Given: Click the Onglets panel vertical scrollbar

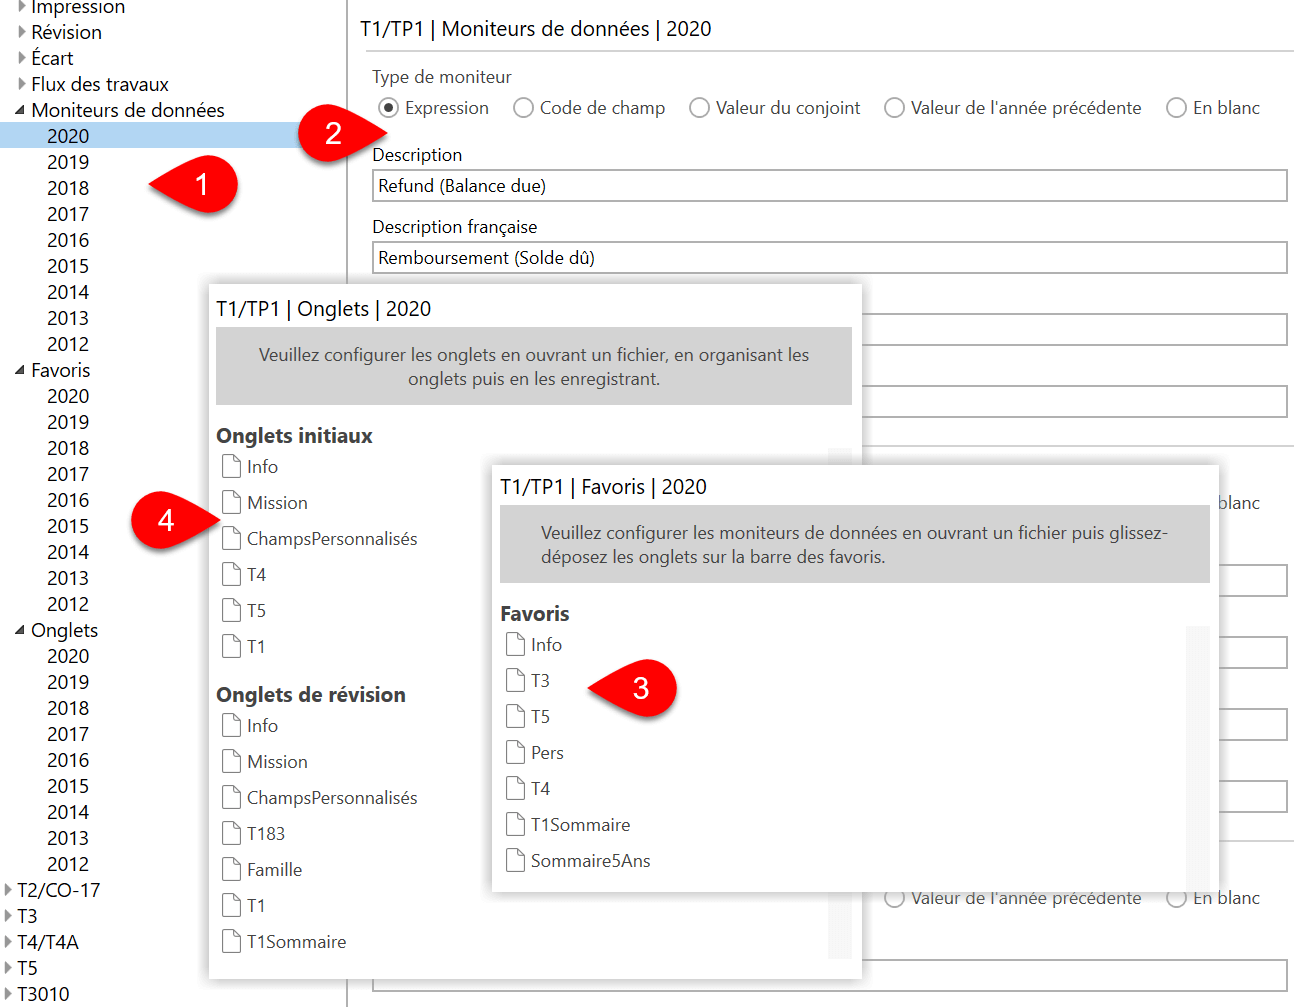Looking at the screenshot, I should [x=840, y=703].
